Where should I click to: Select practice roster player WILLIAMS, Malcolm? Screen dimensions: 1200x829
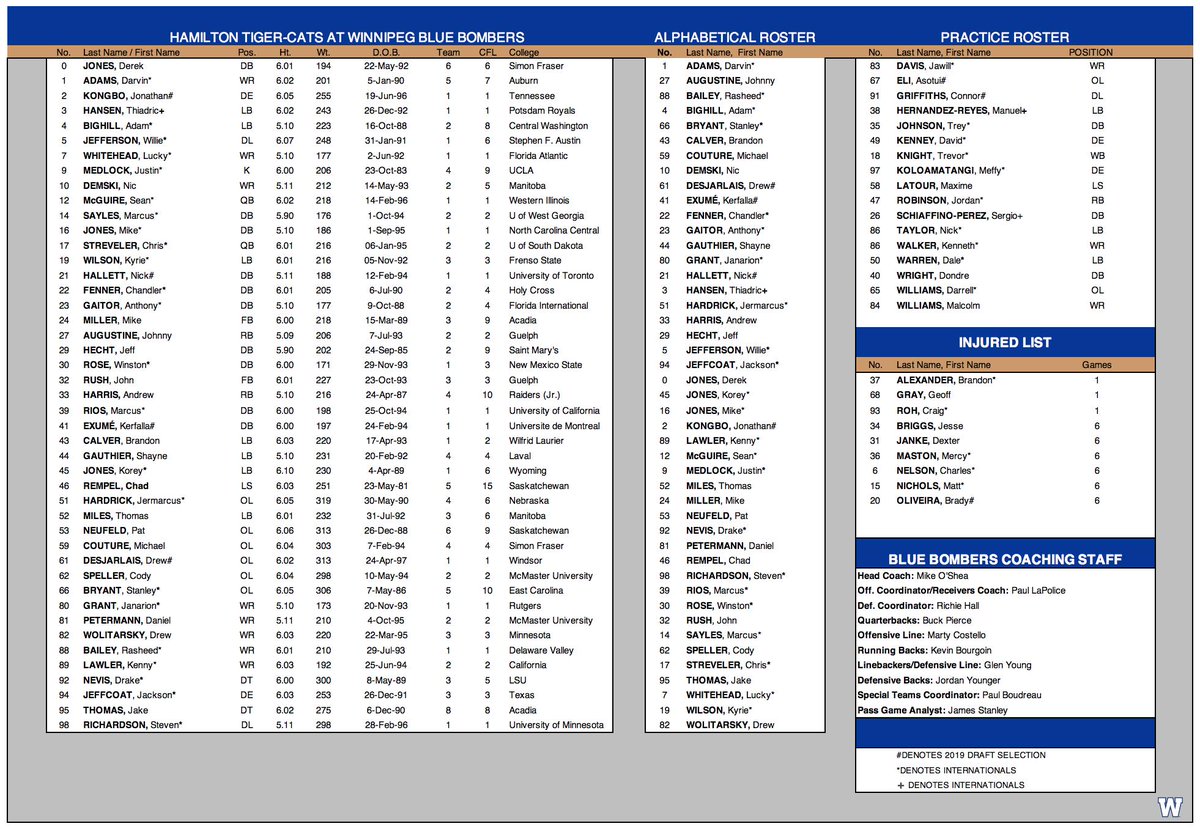pos(938,305)
